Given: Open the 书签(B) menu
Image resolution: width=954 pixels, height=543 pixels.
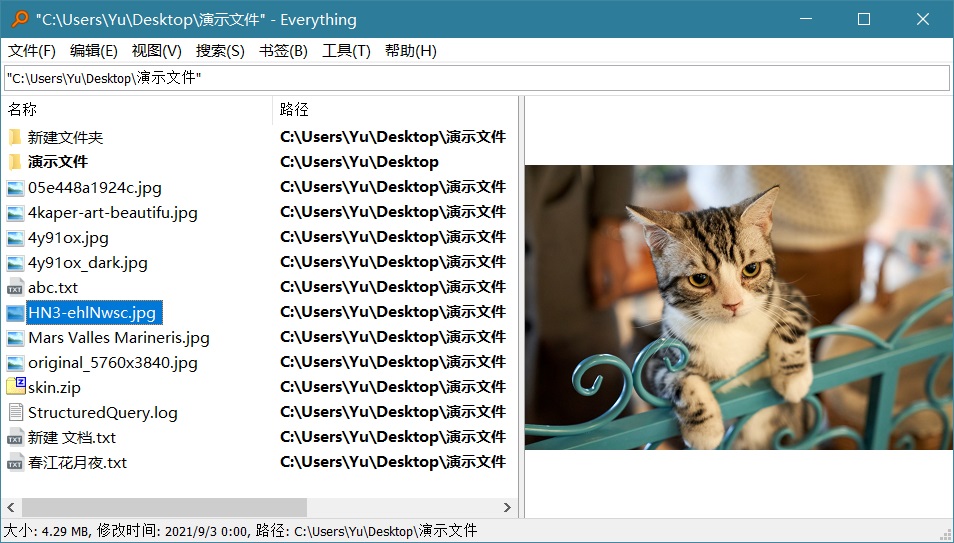Looking at the screenshot, I should pyautogui.click(x=283, y=51).
